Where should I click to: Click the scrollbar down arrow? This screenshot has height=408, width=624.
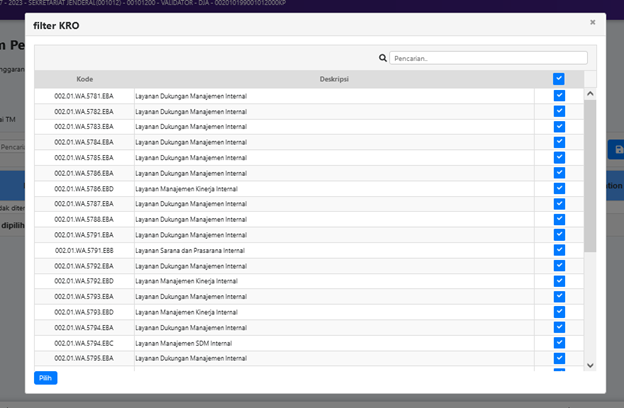pyautogui.click(x=590, y=365)
